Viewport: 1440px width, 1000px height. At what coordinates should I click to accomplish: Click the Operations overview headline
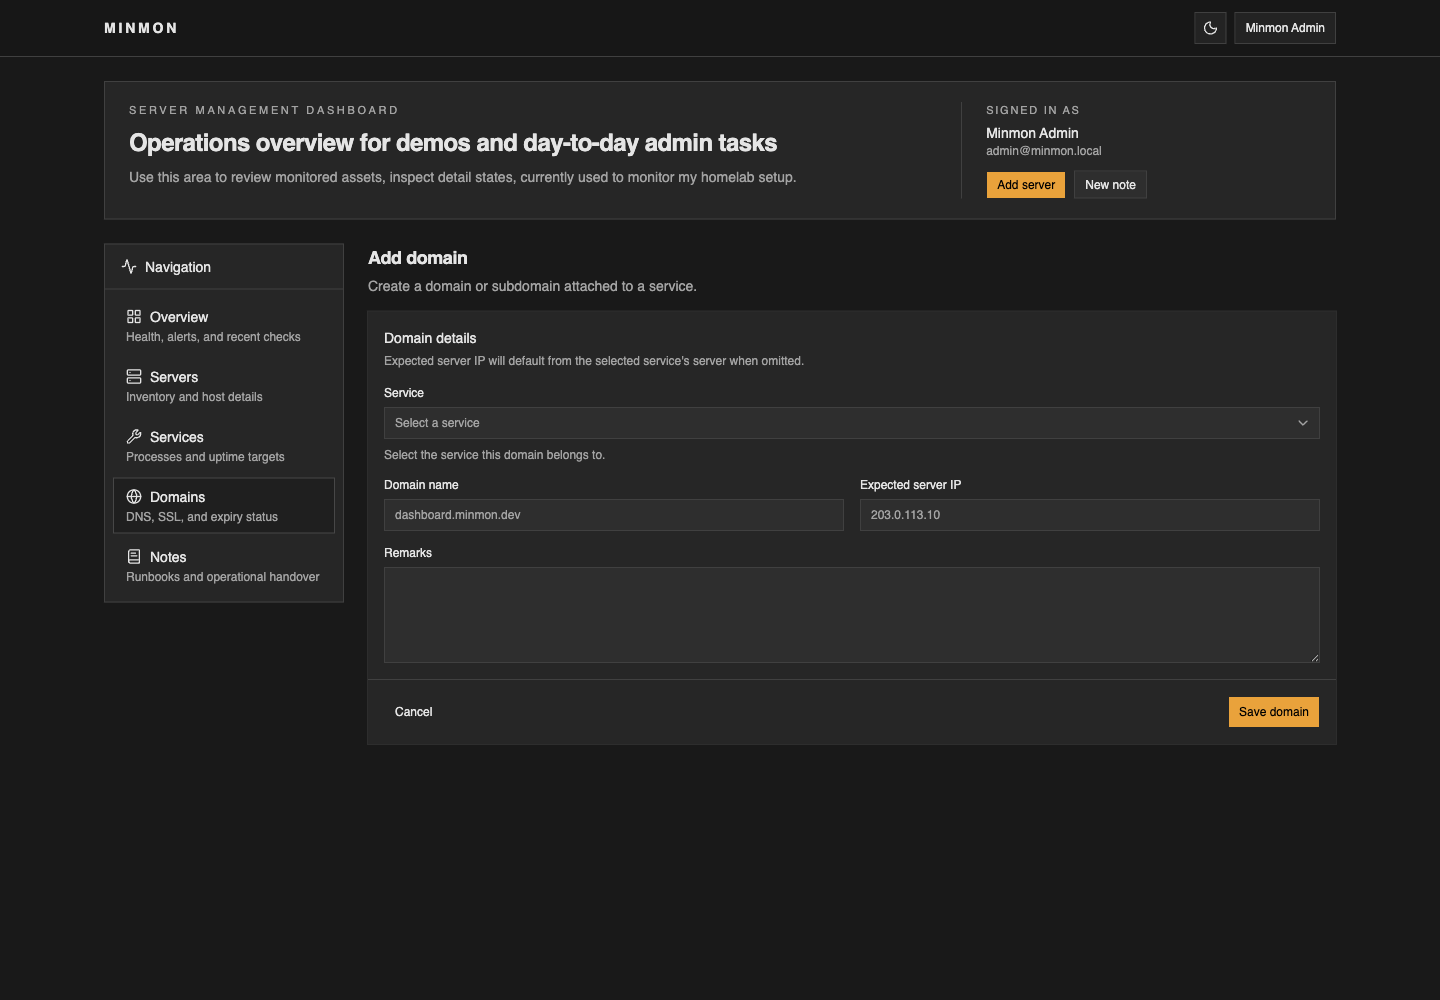point(453,143)
